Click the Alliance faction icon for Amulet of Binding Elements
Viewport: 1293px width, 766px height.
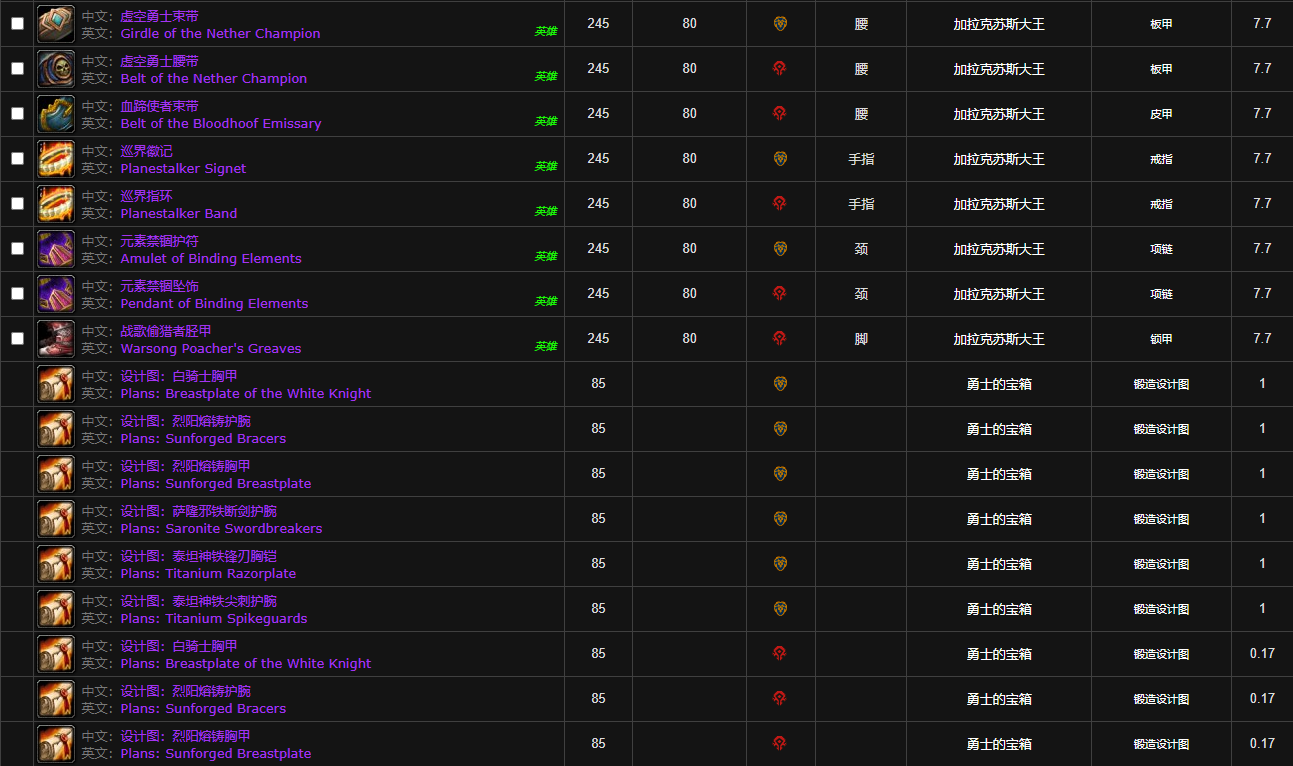[780, 248]
